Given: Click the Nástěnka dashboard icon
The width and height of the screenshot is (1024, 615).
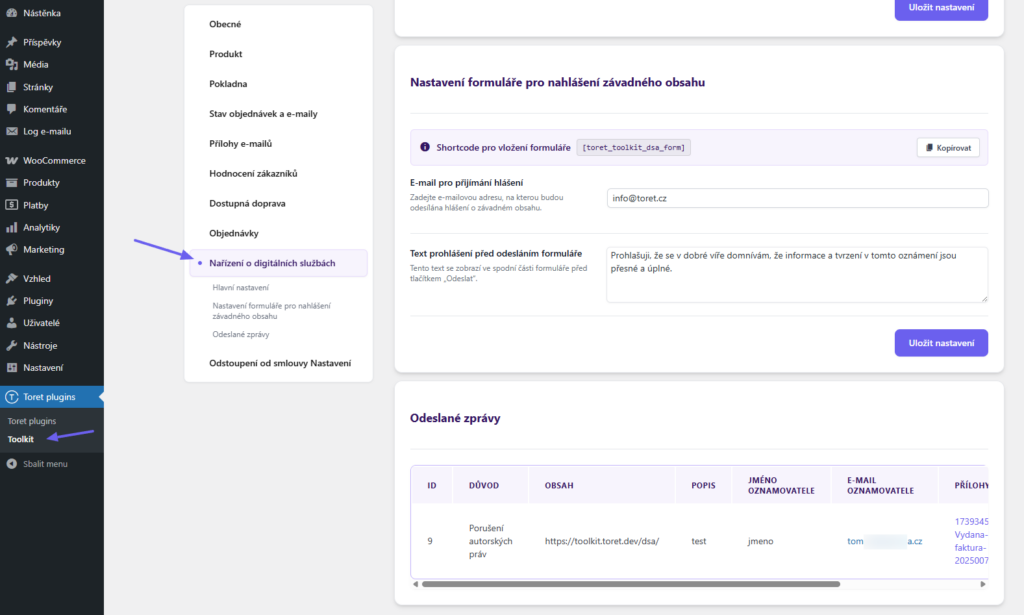Looking at the screenshot, I should pos(11,13).
